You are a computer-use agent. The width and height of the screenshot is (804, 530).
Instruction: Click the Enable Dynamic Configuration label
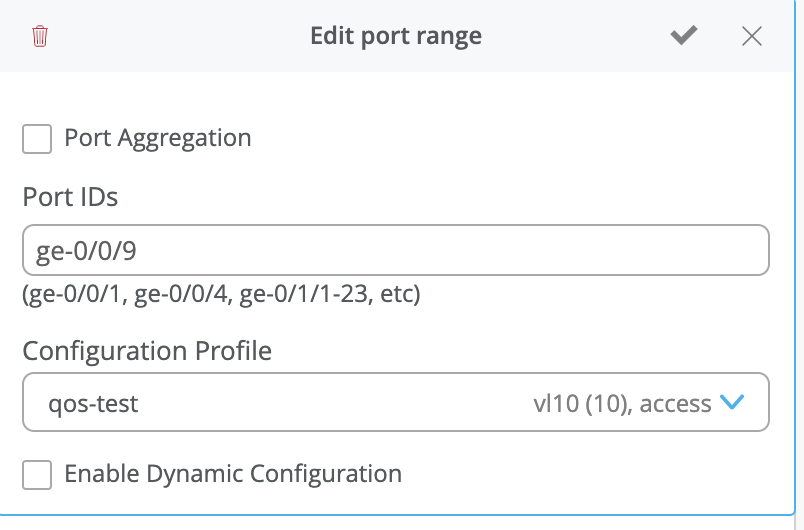click(233, 474)
